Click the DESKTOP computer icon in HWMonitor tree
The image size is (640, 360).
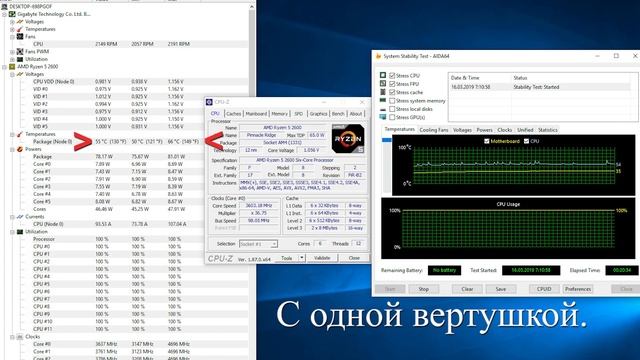point(4,7)
